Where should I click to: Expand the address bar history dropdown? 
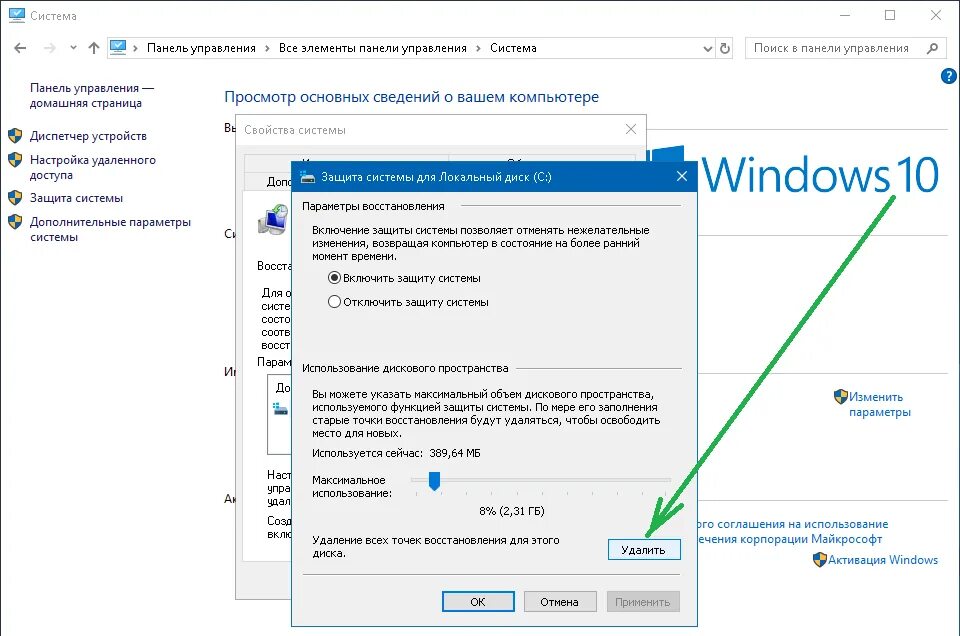708,48
